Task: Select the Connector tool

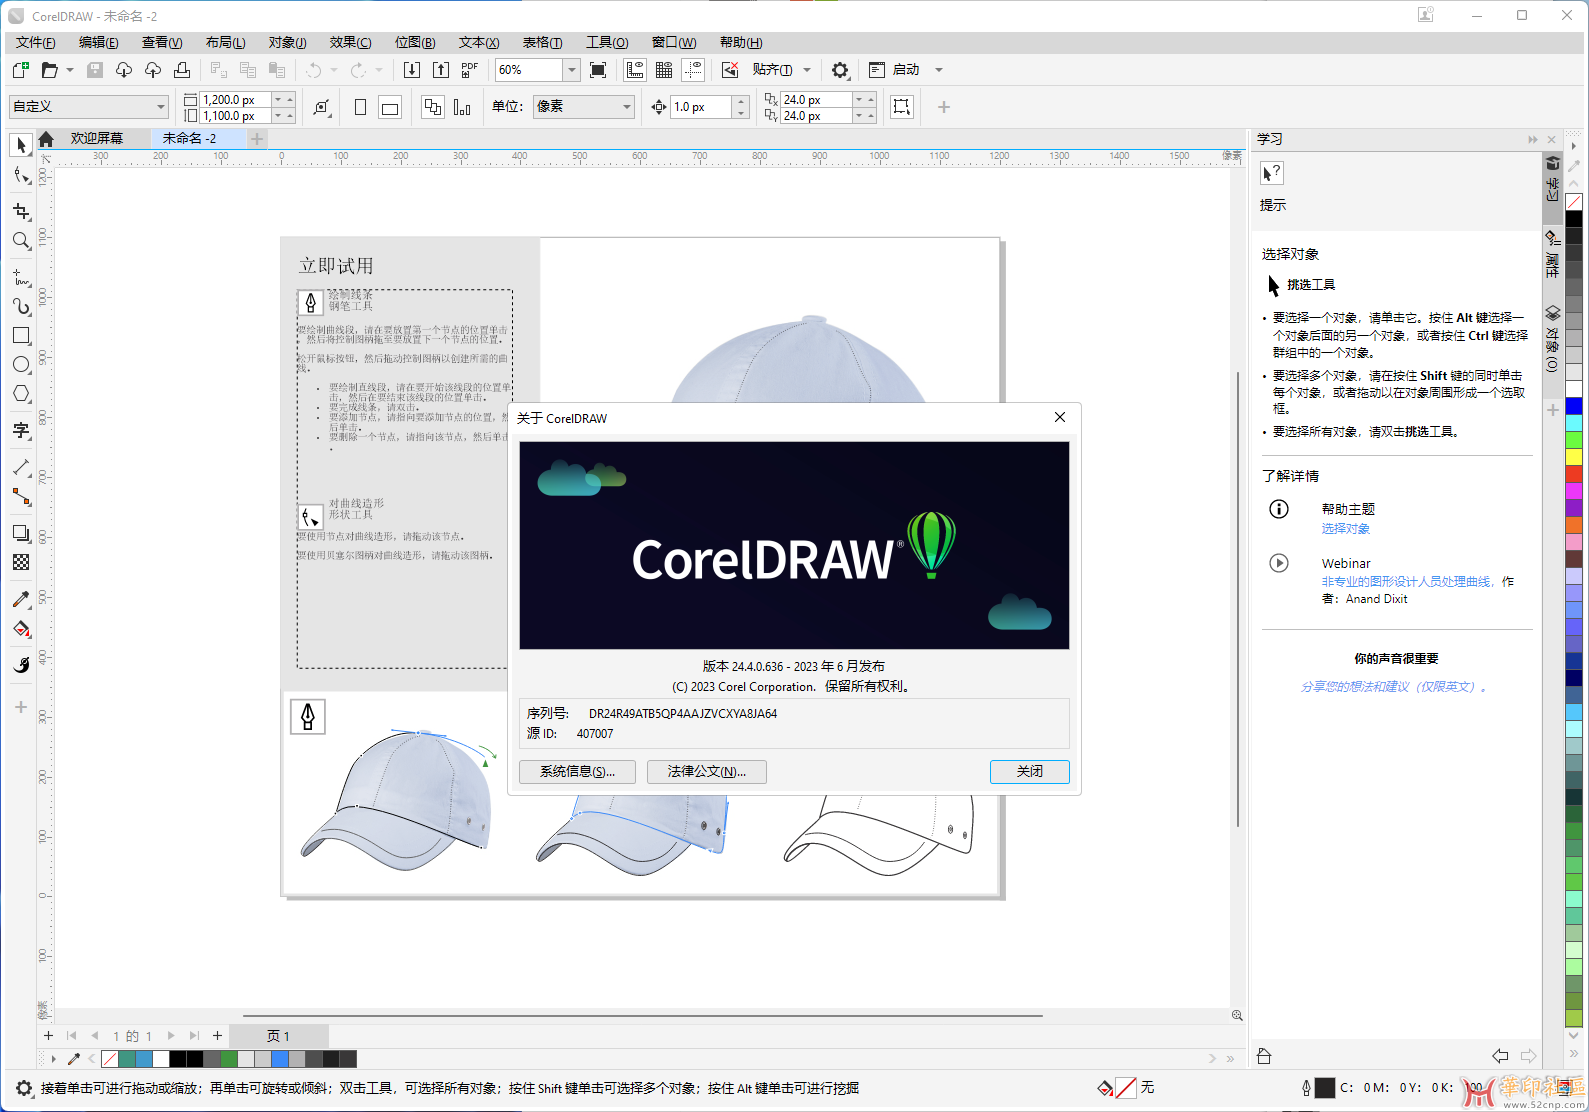Action: (21, 497)
